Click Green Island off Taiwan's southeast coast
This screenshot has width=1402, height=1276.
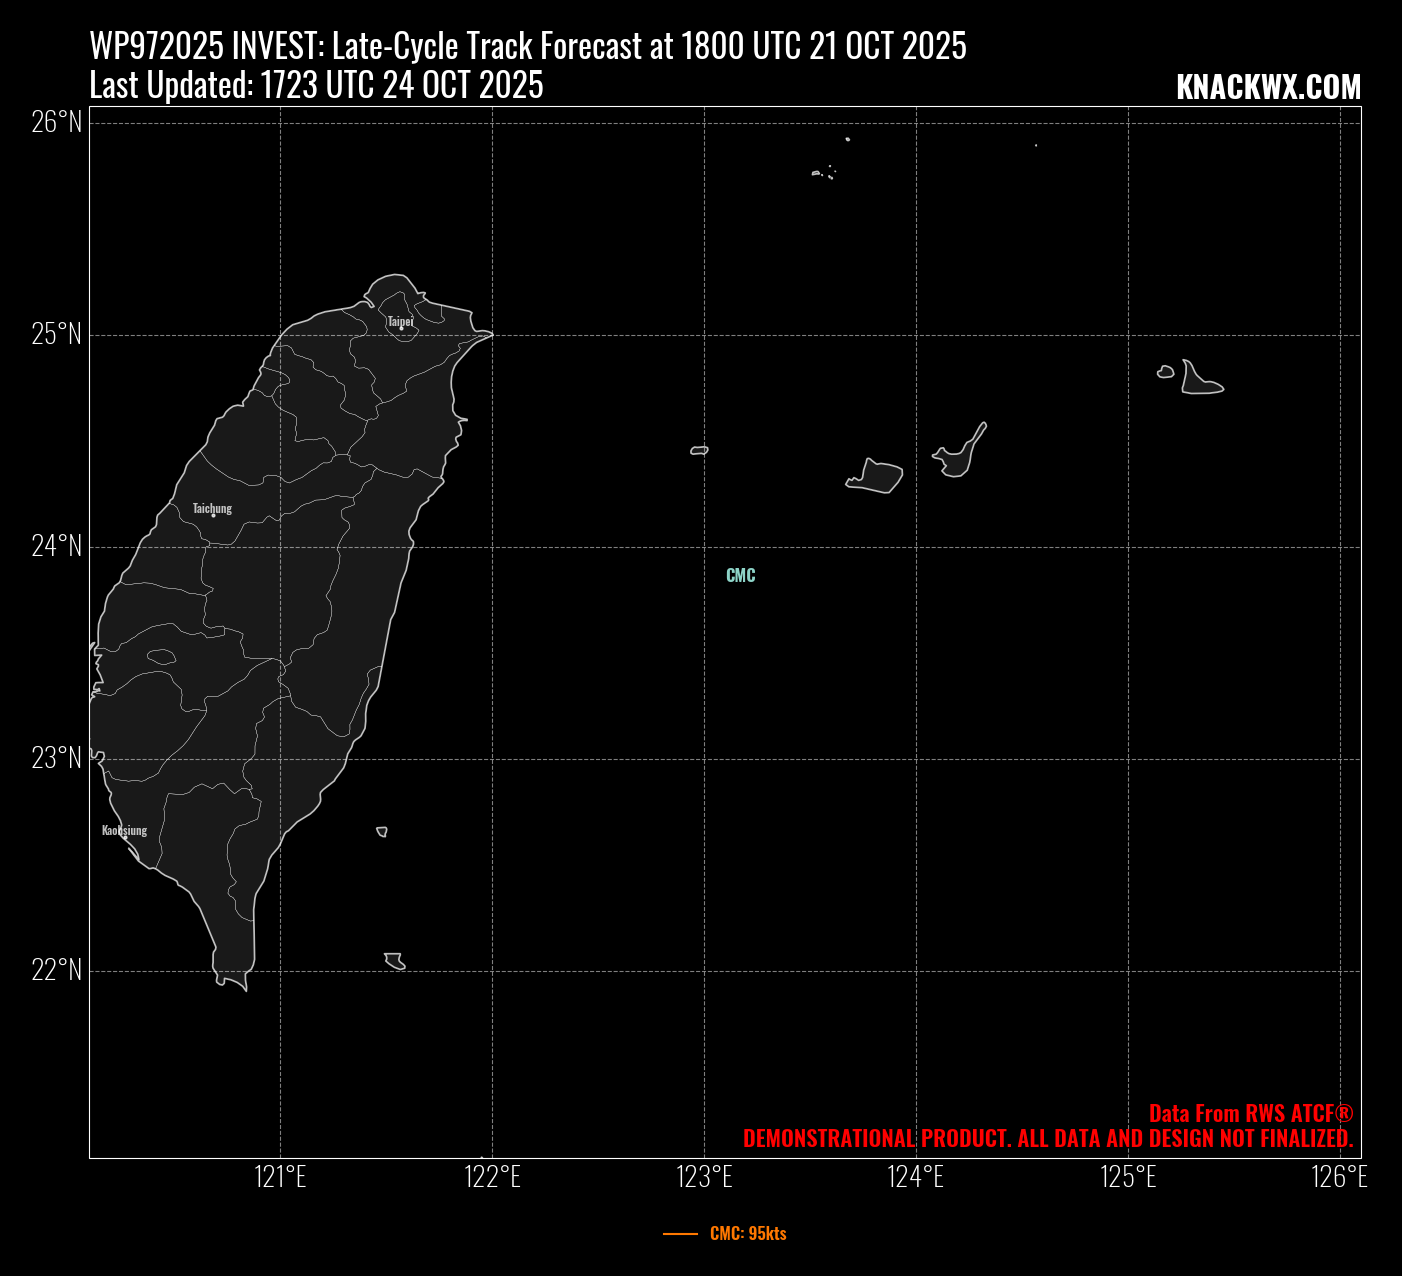pos(382,831)
